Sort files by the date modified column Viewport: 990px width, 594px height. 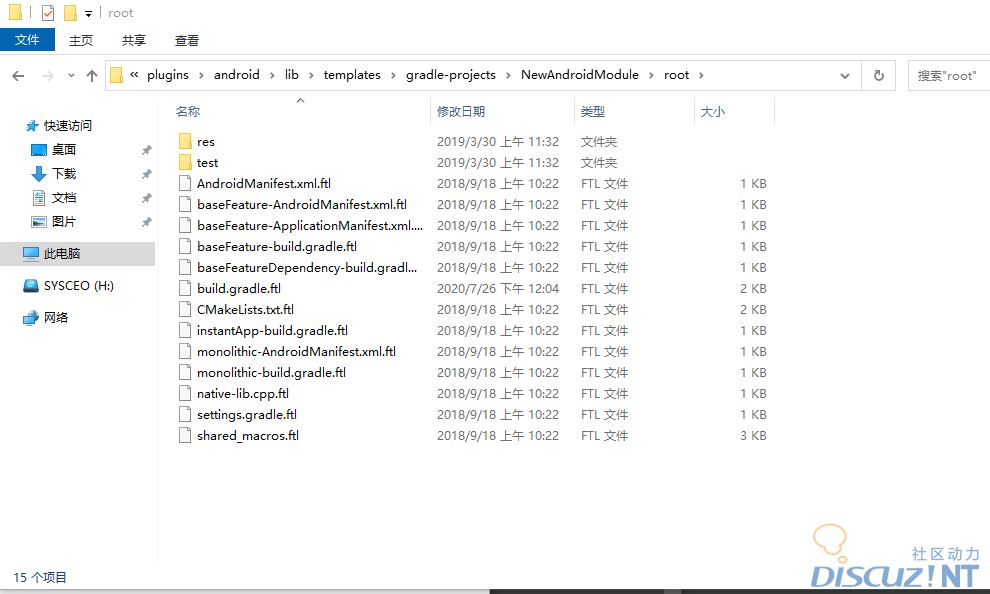(x=461, y=112)
